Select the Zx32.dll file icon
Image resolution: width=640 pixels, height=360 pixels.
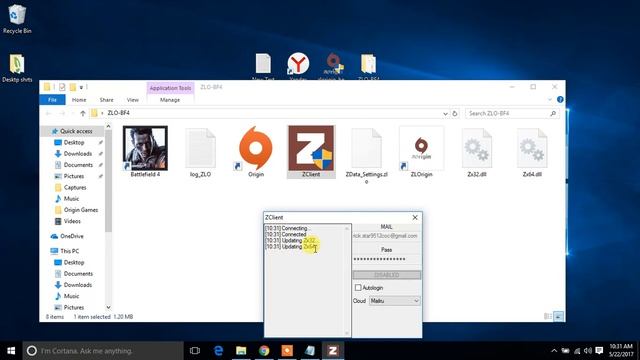[477, 148]
